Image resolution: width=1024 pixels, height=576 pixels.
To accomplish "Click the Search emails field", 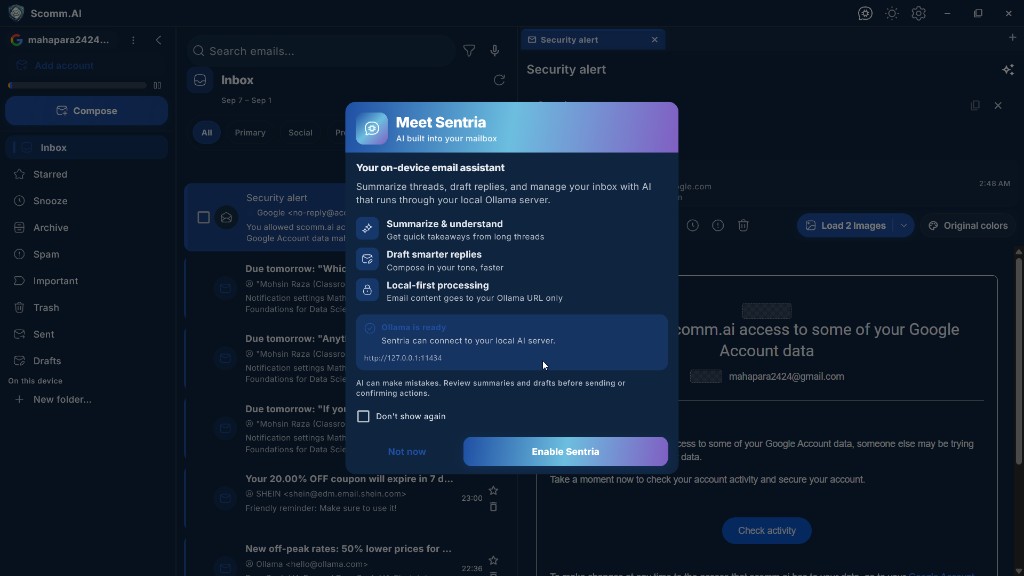I will point(321,51).
